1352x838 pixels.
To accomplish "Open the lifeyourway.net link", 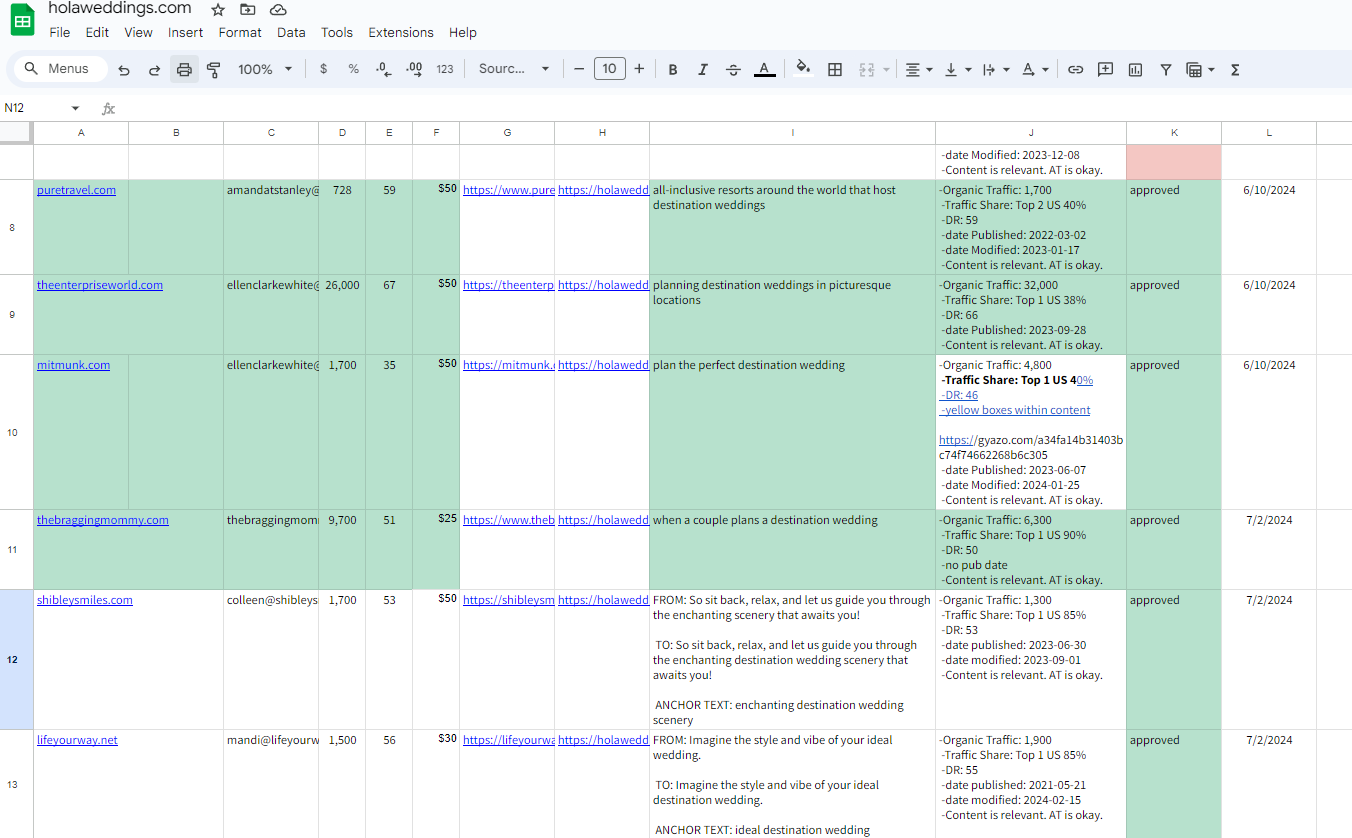I will pyautogui.click(x=77, y=740).
